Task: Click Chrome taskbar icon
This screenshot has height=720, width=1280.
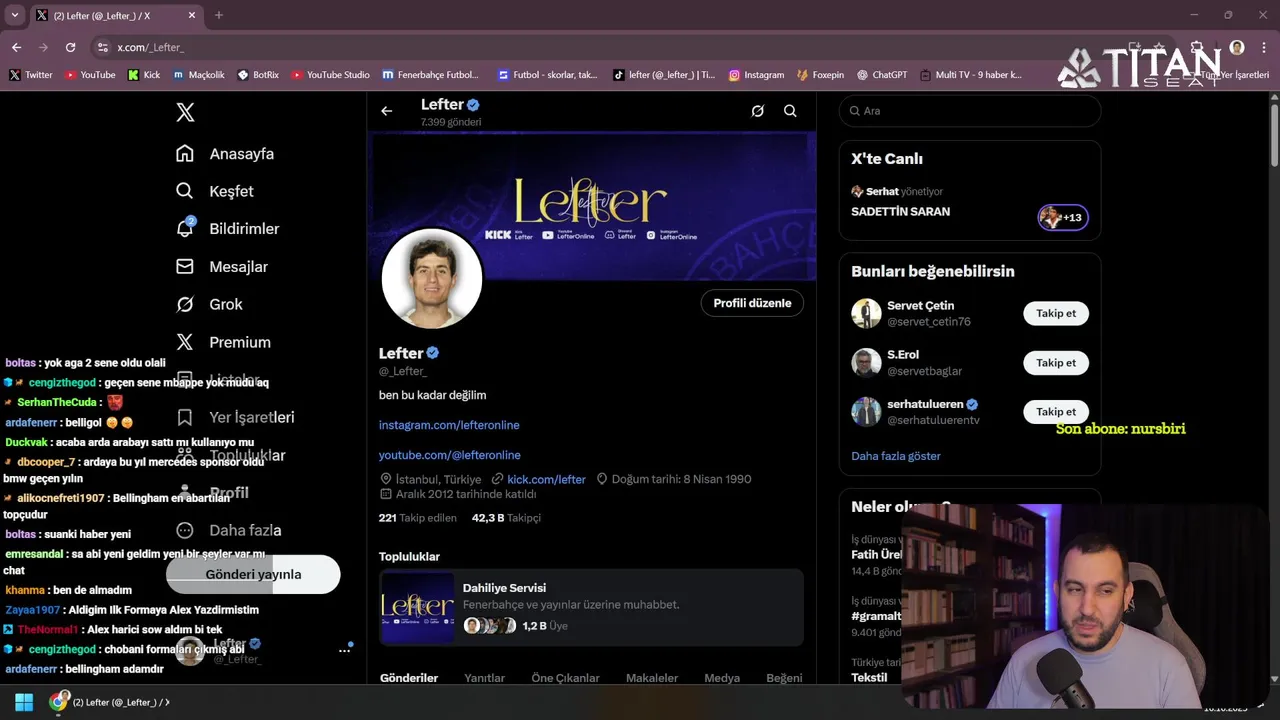Action: 59,702
